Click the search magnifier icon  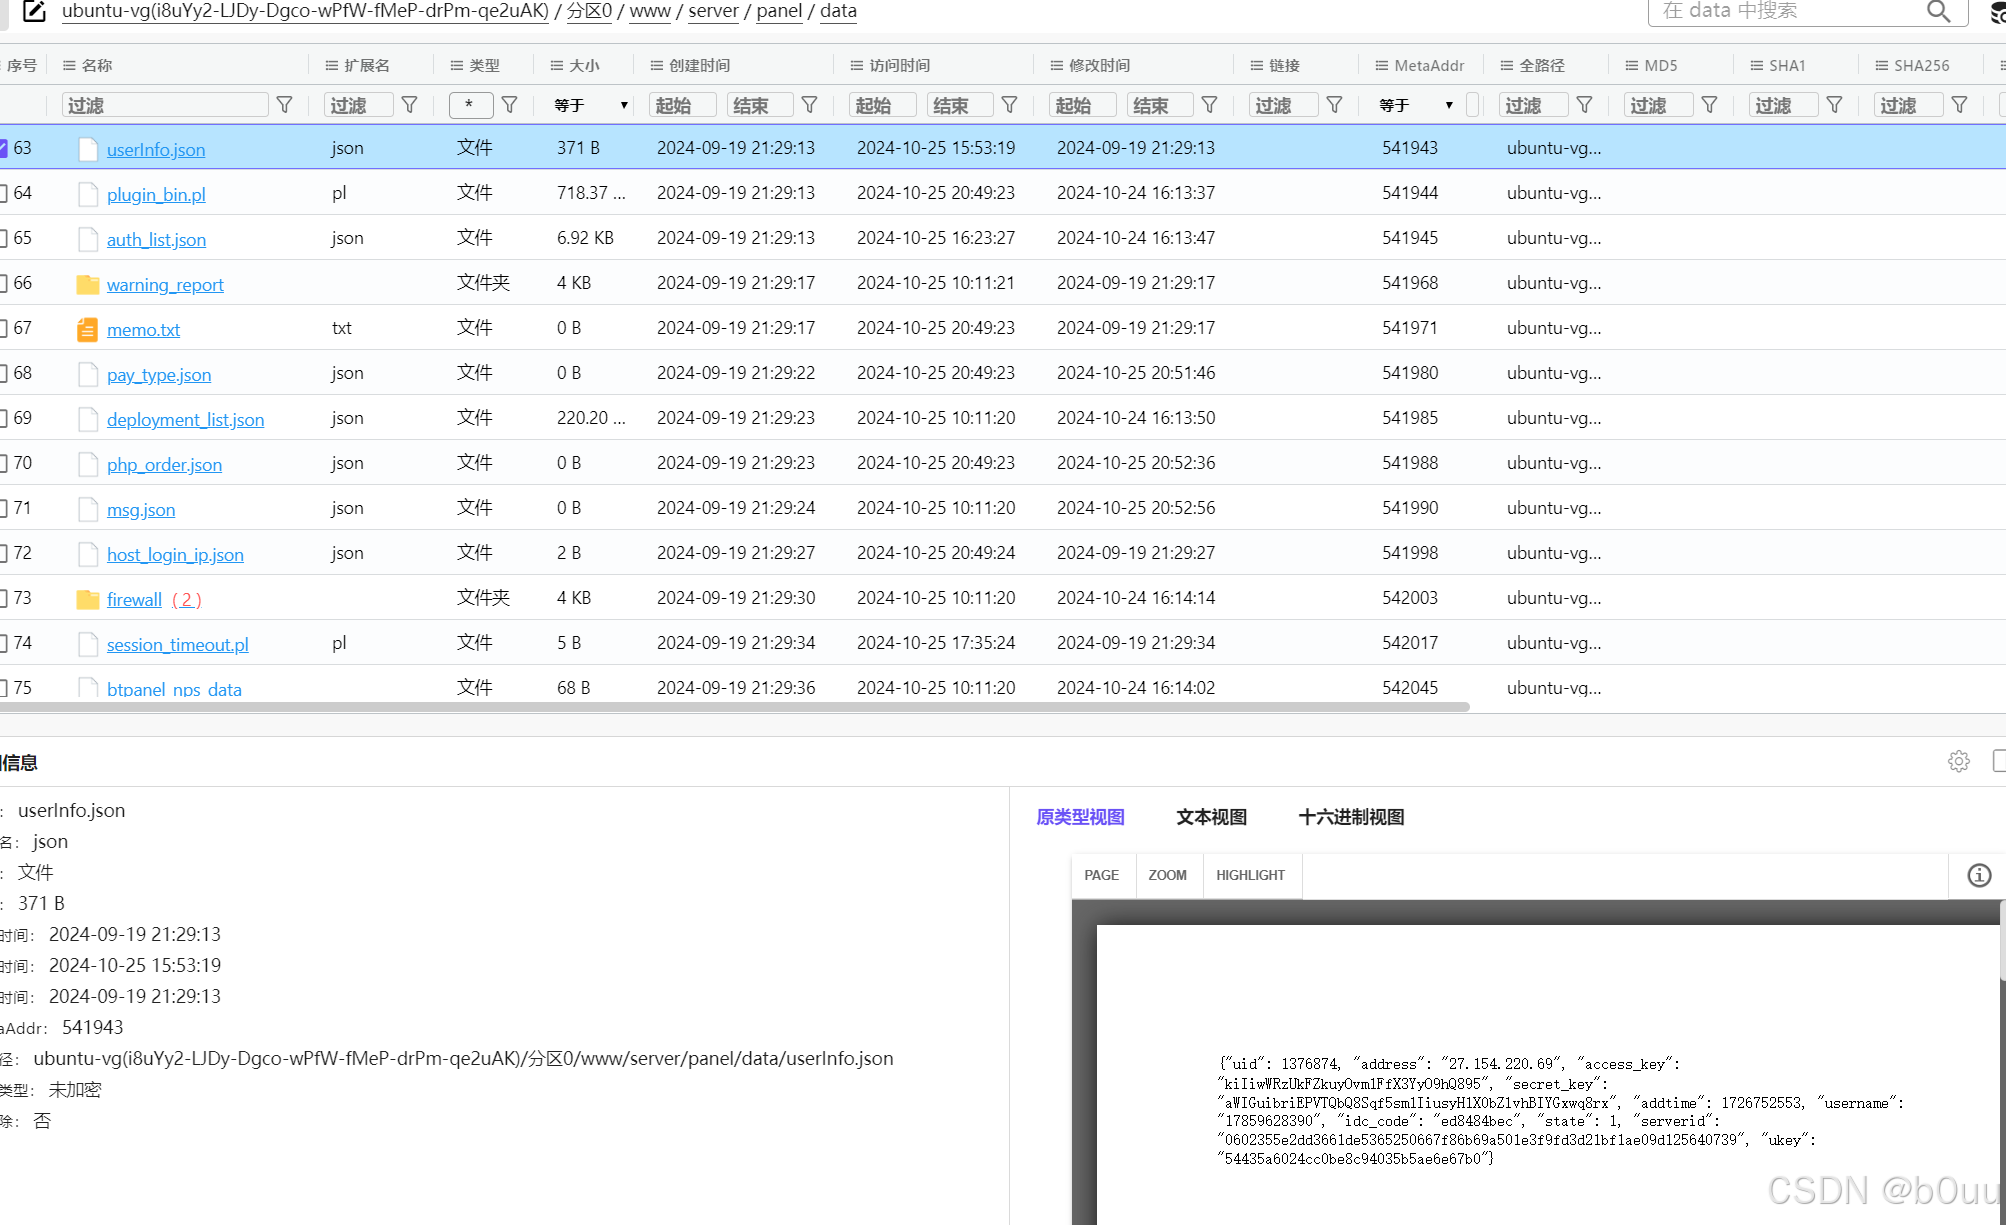[x=1938, y=11]
